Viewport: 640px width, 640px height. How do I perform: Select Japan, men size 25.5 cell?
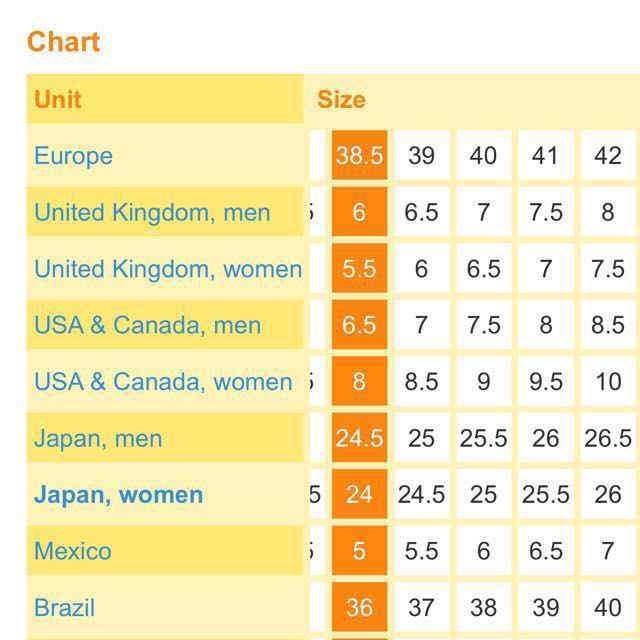(x=483, y=438)
